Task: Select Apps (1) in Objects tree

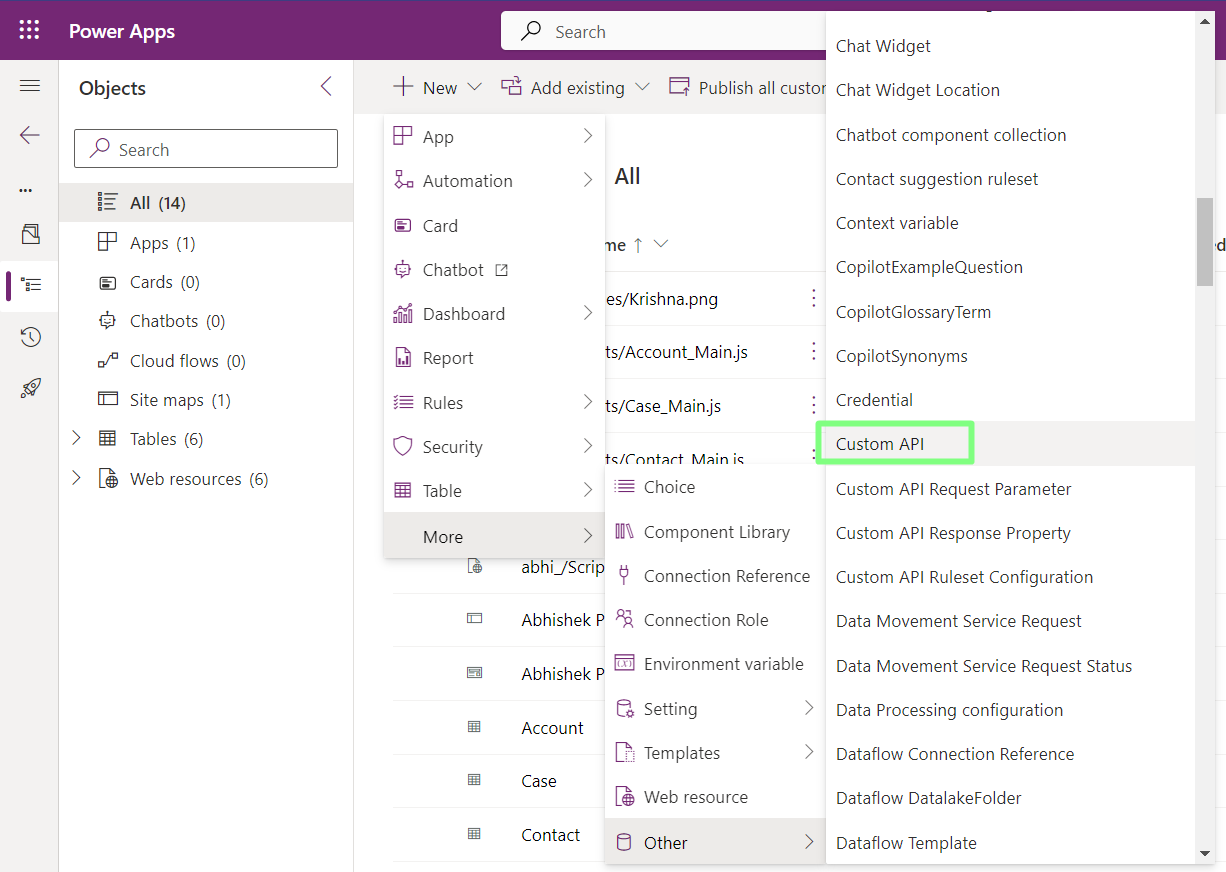Action: point(206,243)
